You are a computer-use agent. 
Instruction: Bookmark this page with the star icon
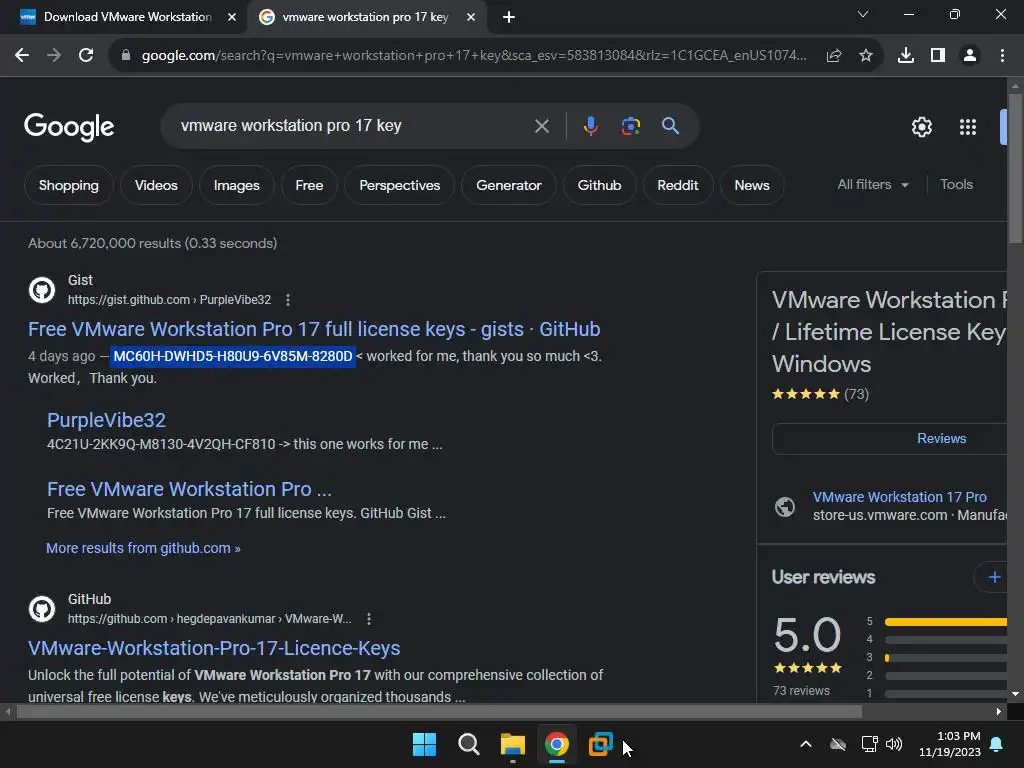coord(866,56)
